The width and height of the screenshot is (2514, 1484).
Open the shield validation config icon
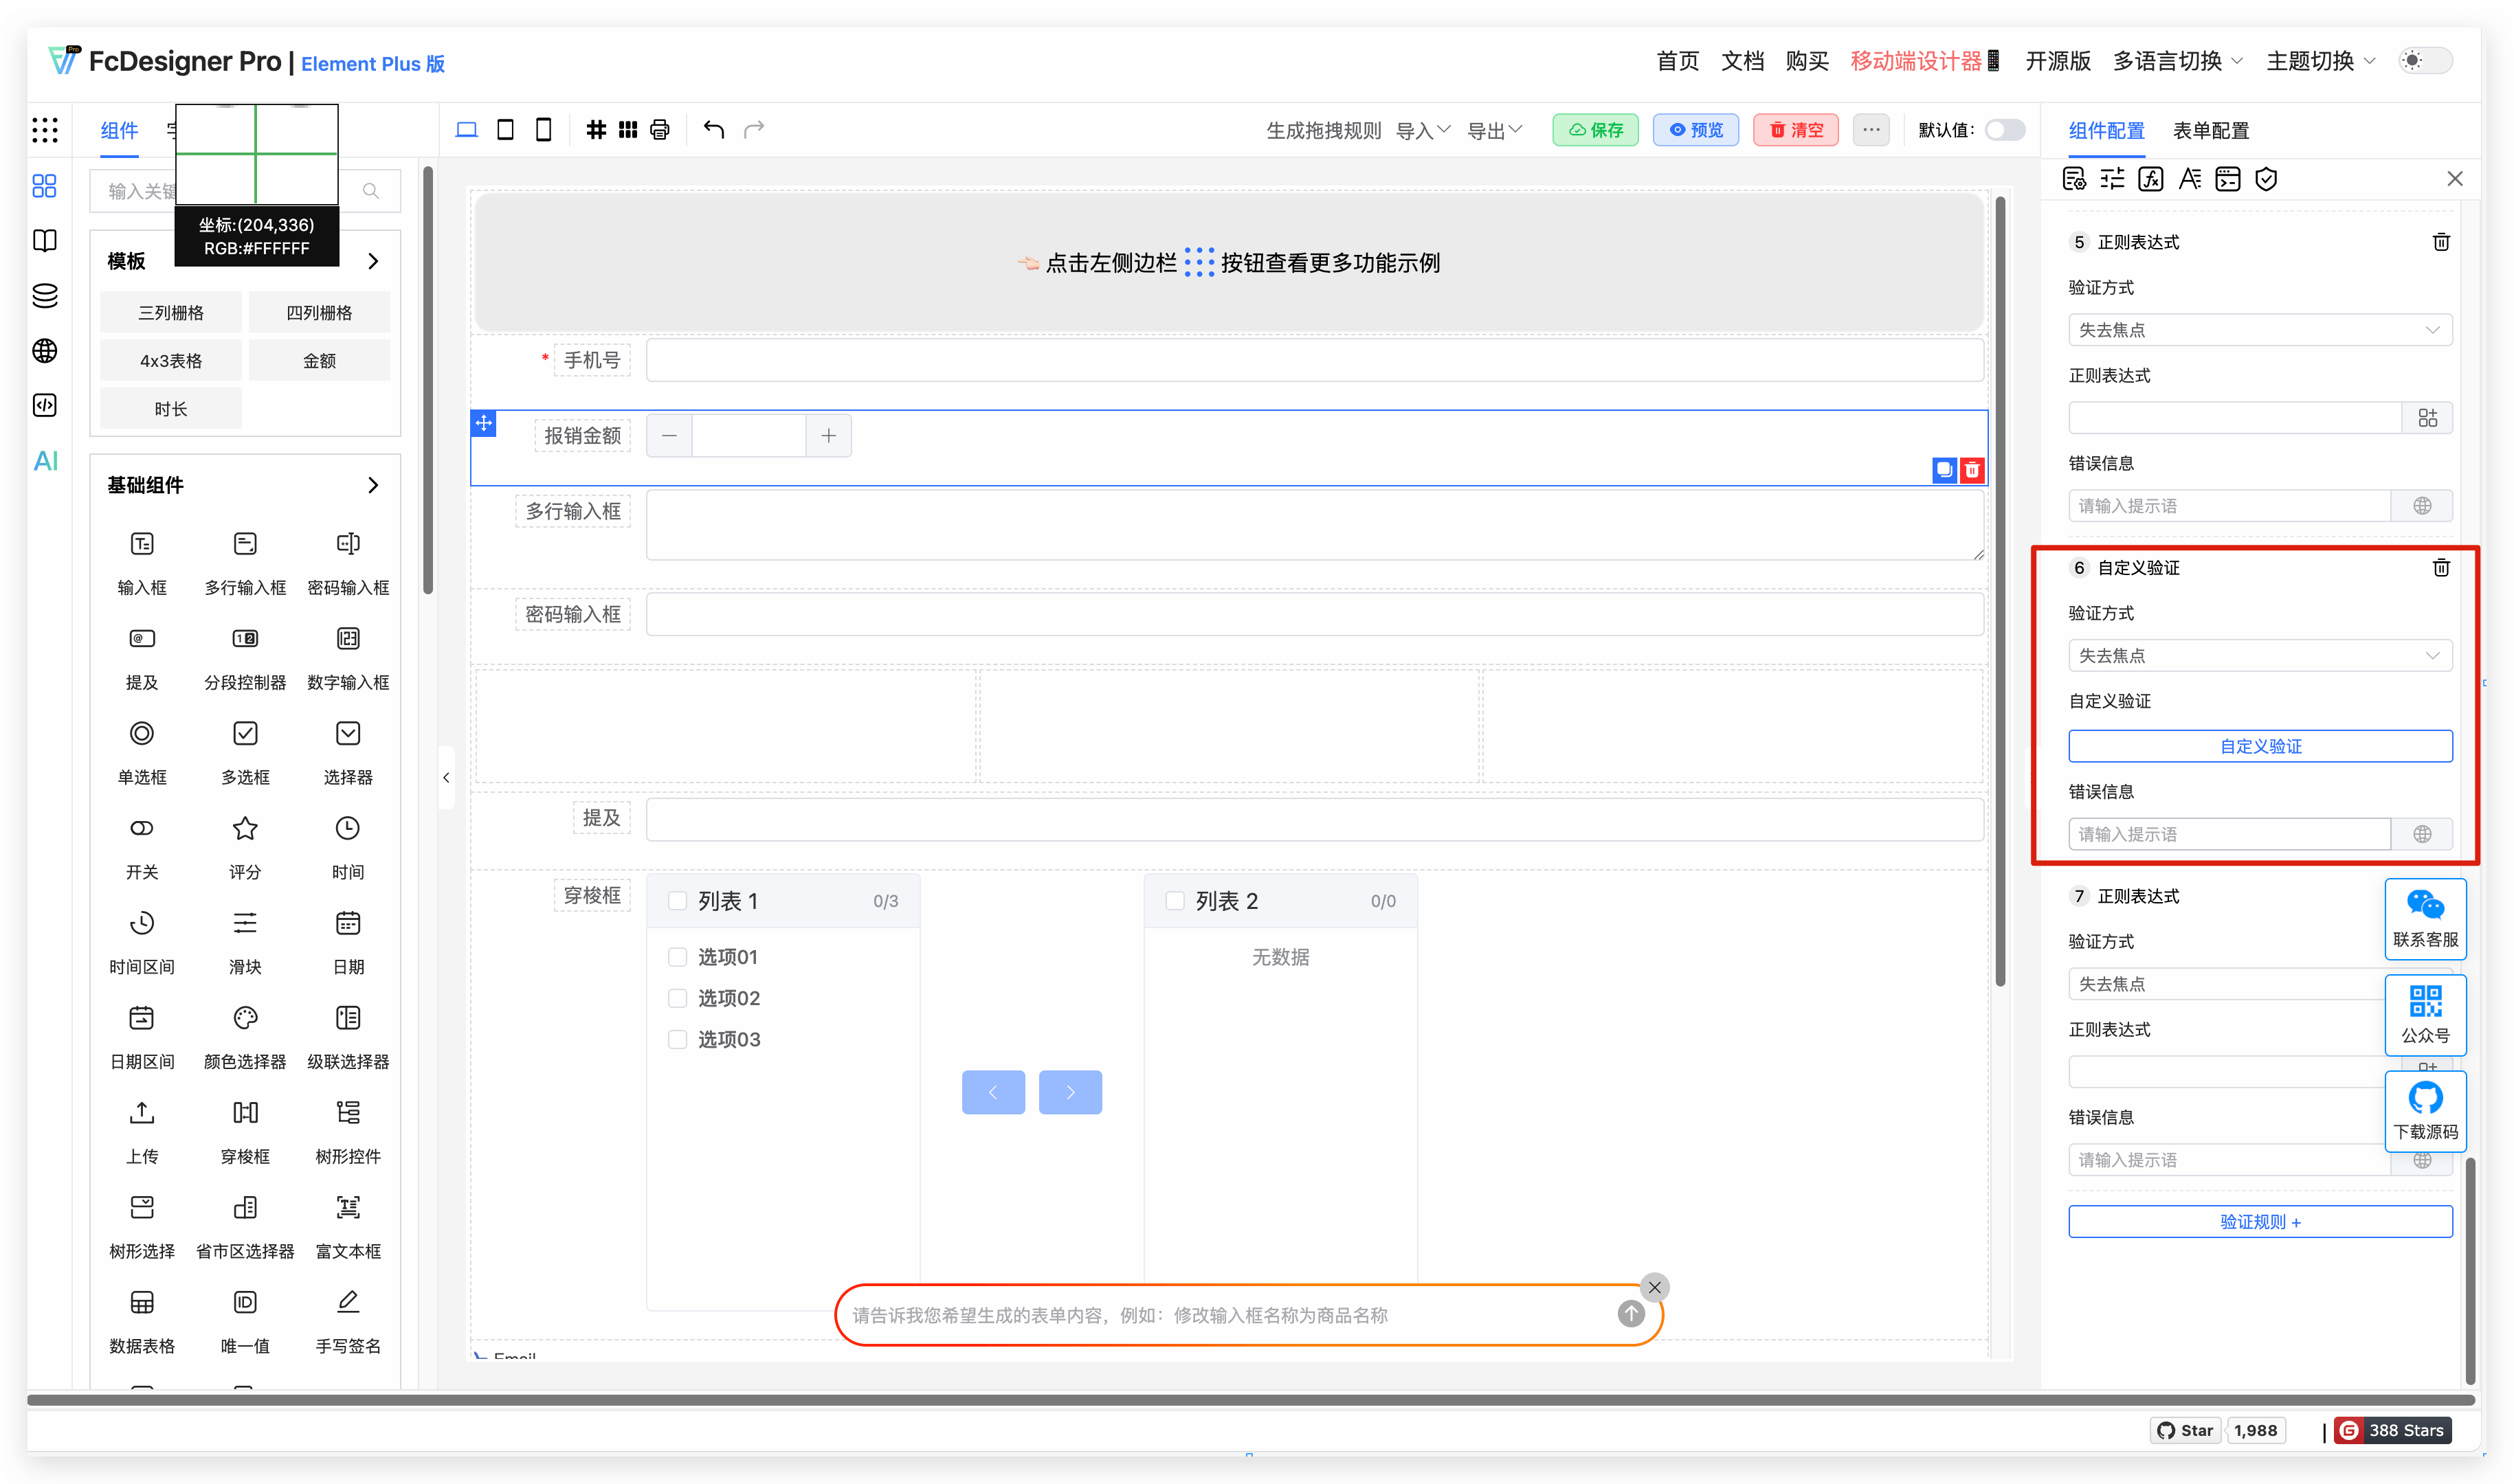tap(2266, 179)
